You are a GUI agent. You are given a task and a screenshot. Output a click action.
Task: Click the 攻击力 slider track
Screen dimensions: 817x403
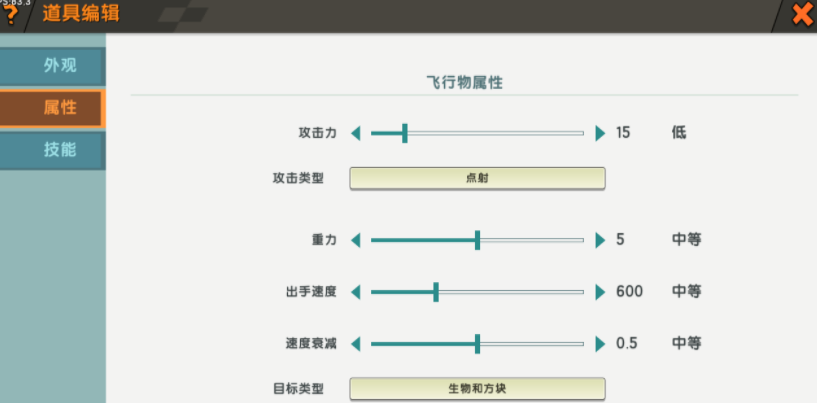[x=477, y=133]
